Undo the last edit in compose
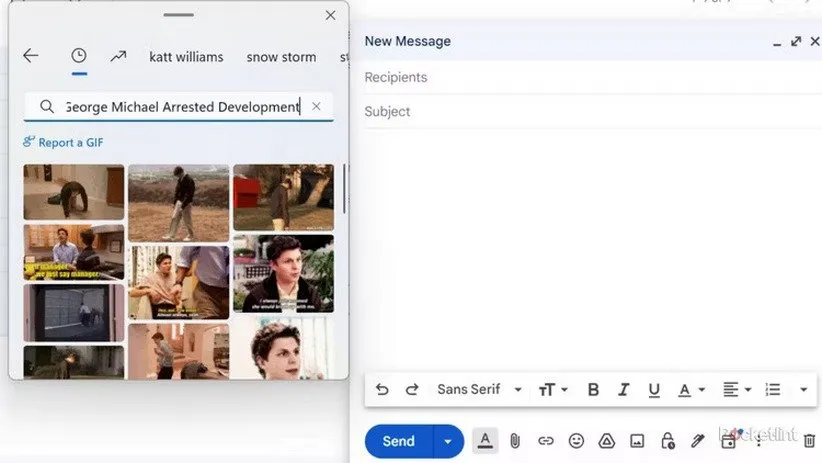This screenshot has height=463, width=822. (x=382, y=390)
